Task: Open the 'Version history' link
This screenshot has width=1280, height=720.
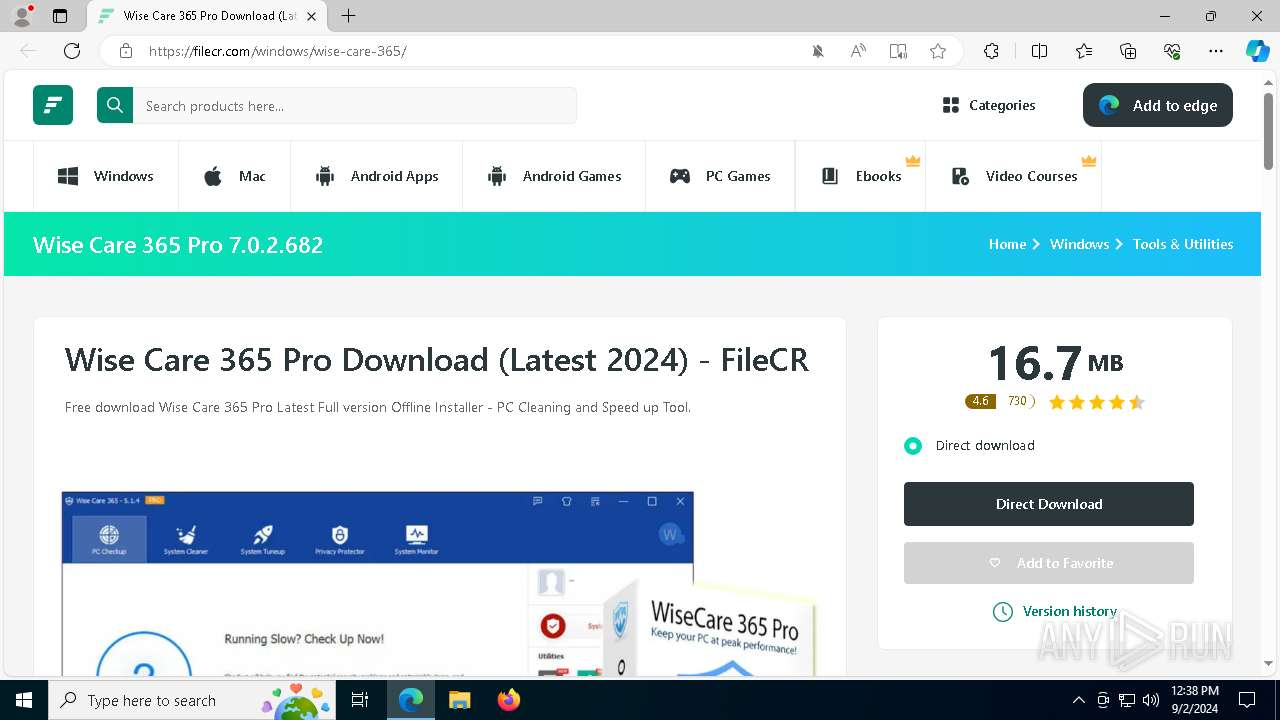Action: pos(1055,611)
